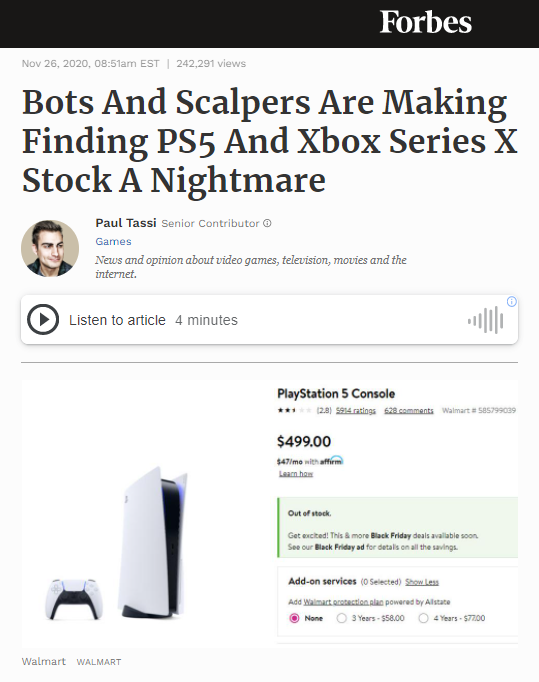Play the Listen to article audio
539x682 pixels.
pyautogui.click(x=43, y=320)
